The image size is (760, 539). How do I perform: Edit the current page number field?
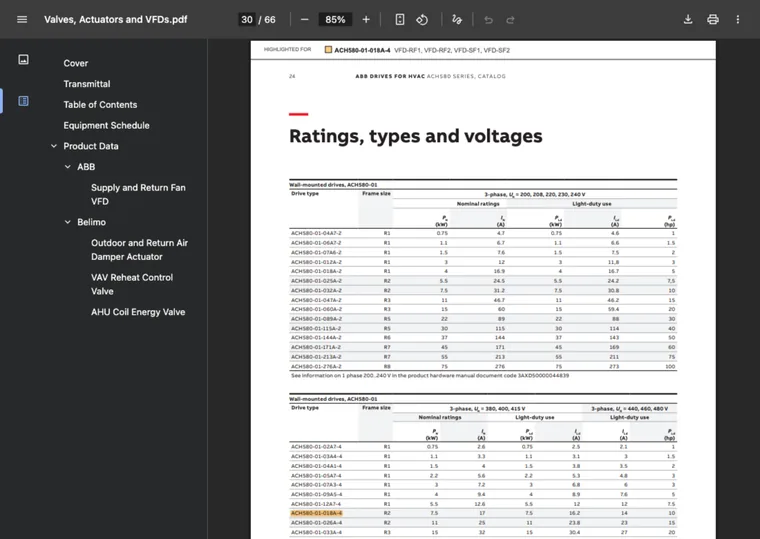click(x=247, y=19)
